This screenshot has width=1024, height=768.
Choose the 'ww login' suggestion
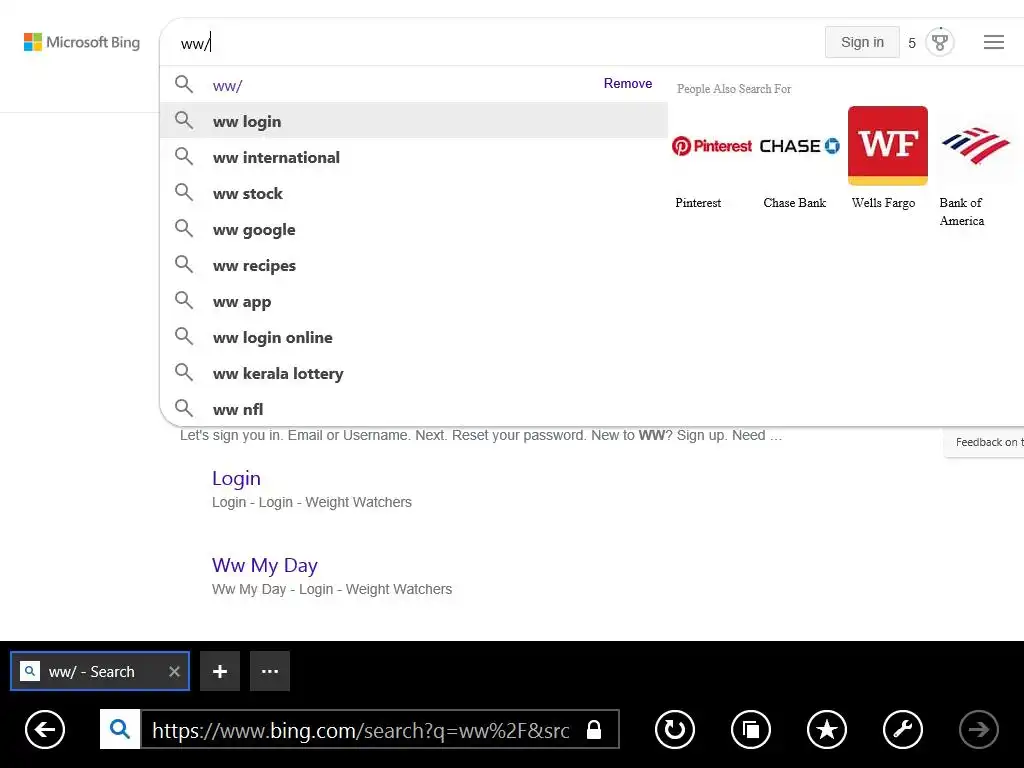414,120
